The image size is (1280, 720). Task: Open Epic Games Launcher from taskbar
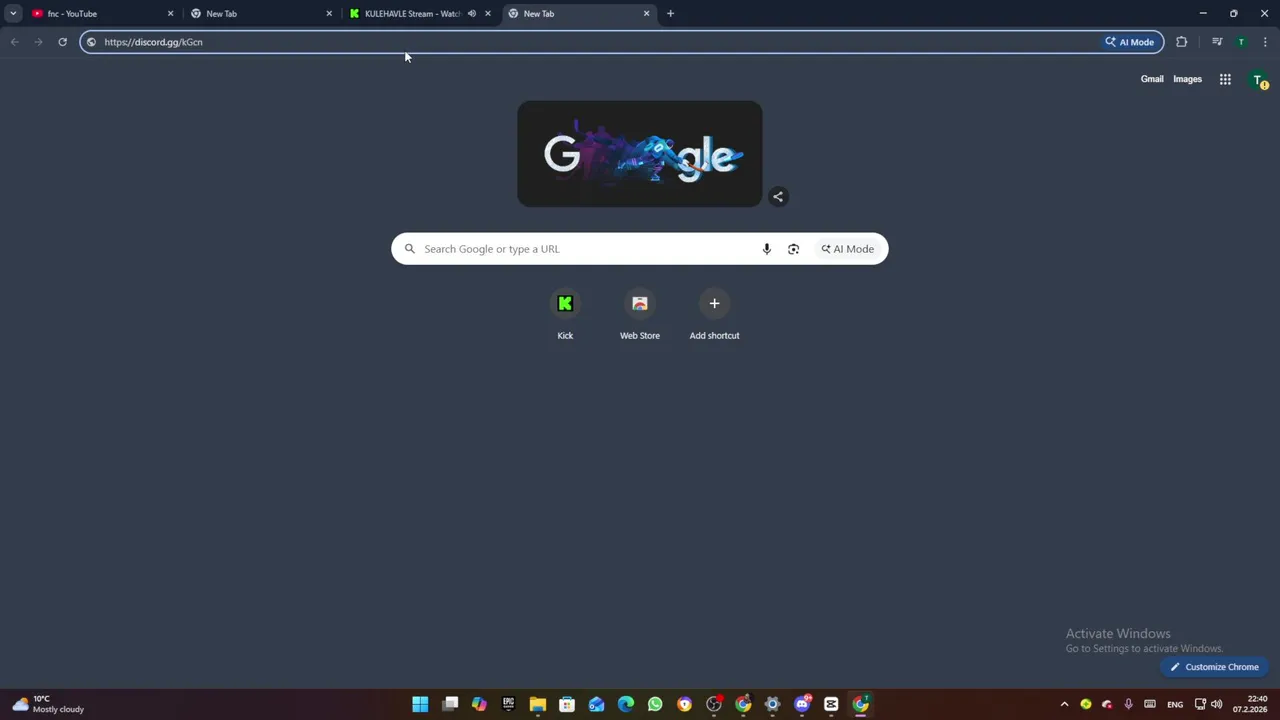(508, 704)
